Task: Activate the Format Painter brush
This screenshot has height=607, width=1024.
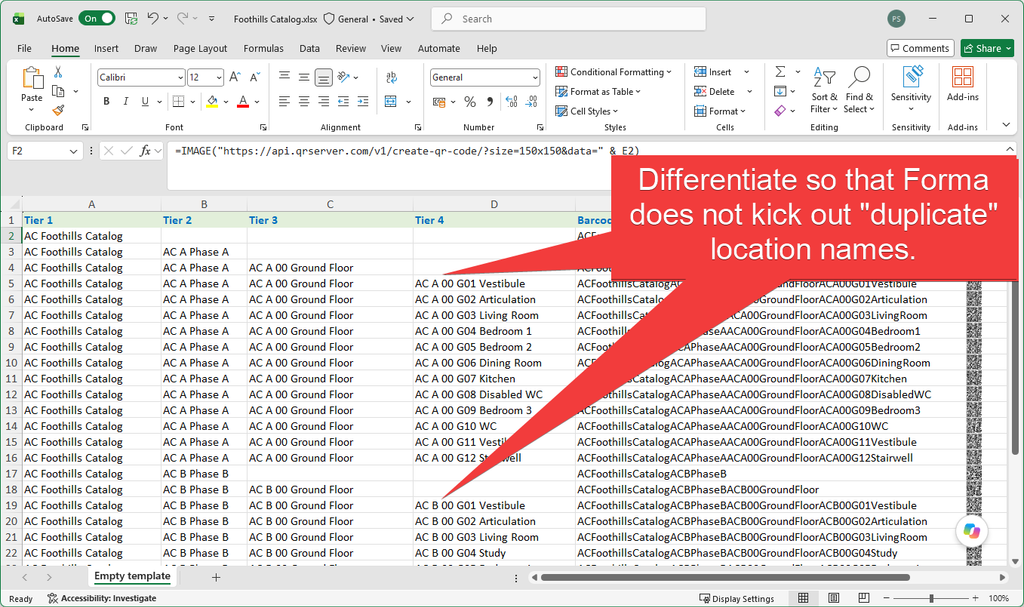Action: [x=58, y=110]
